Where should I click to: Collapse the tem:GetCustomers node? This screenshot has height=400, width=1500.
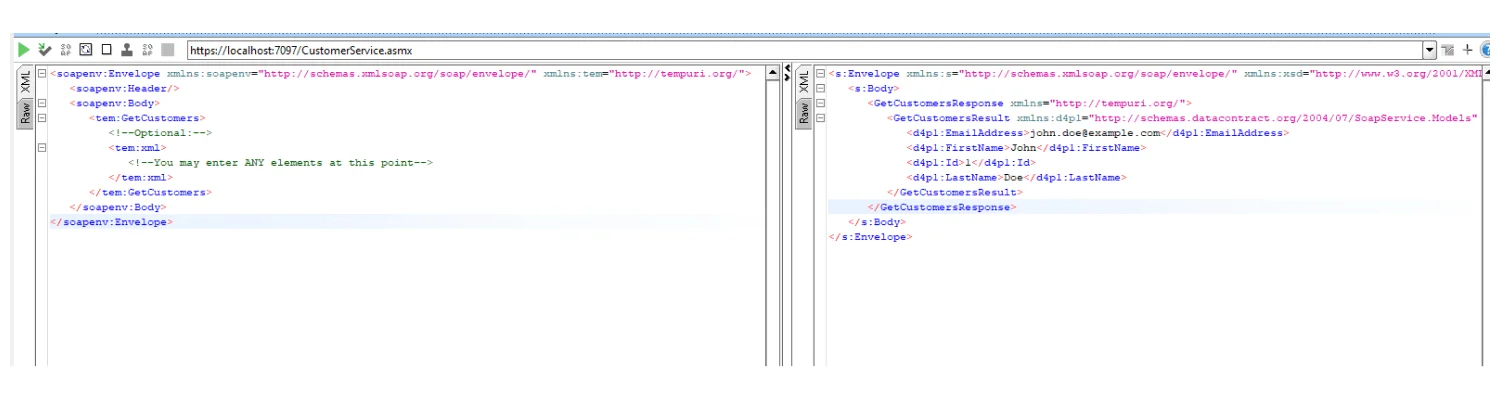coord(41,118)
